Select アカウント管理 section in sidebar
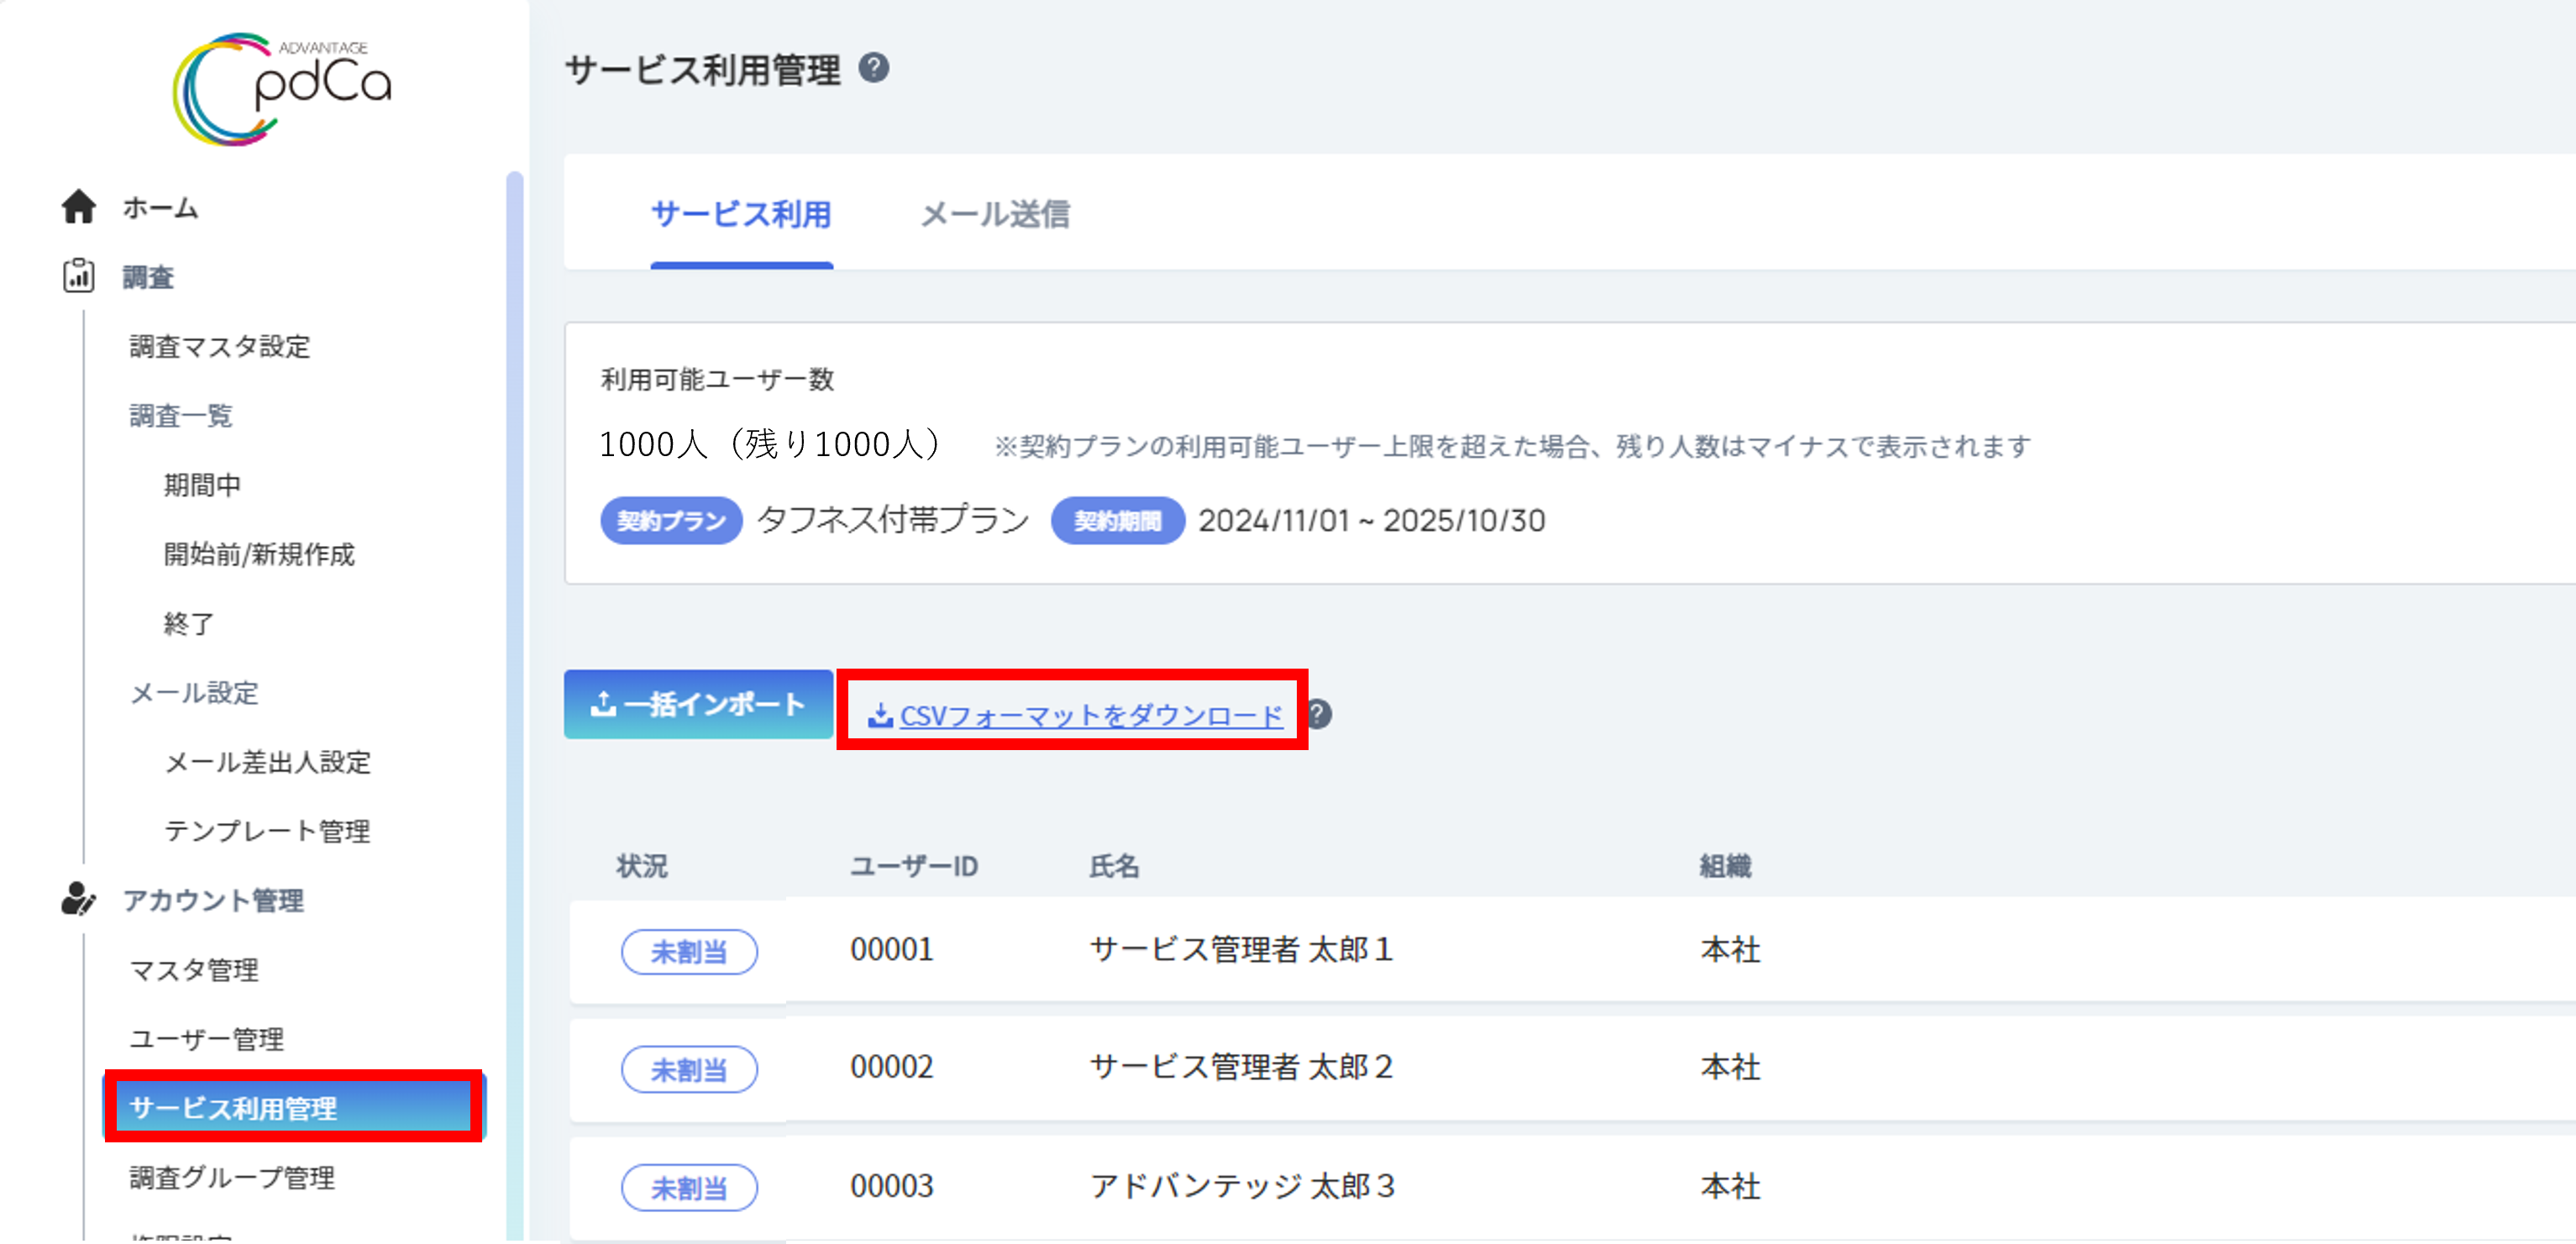 (x=213, y=900)
